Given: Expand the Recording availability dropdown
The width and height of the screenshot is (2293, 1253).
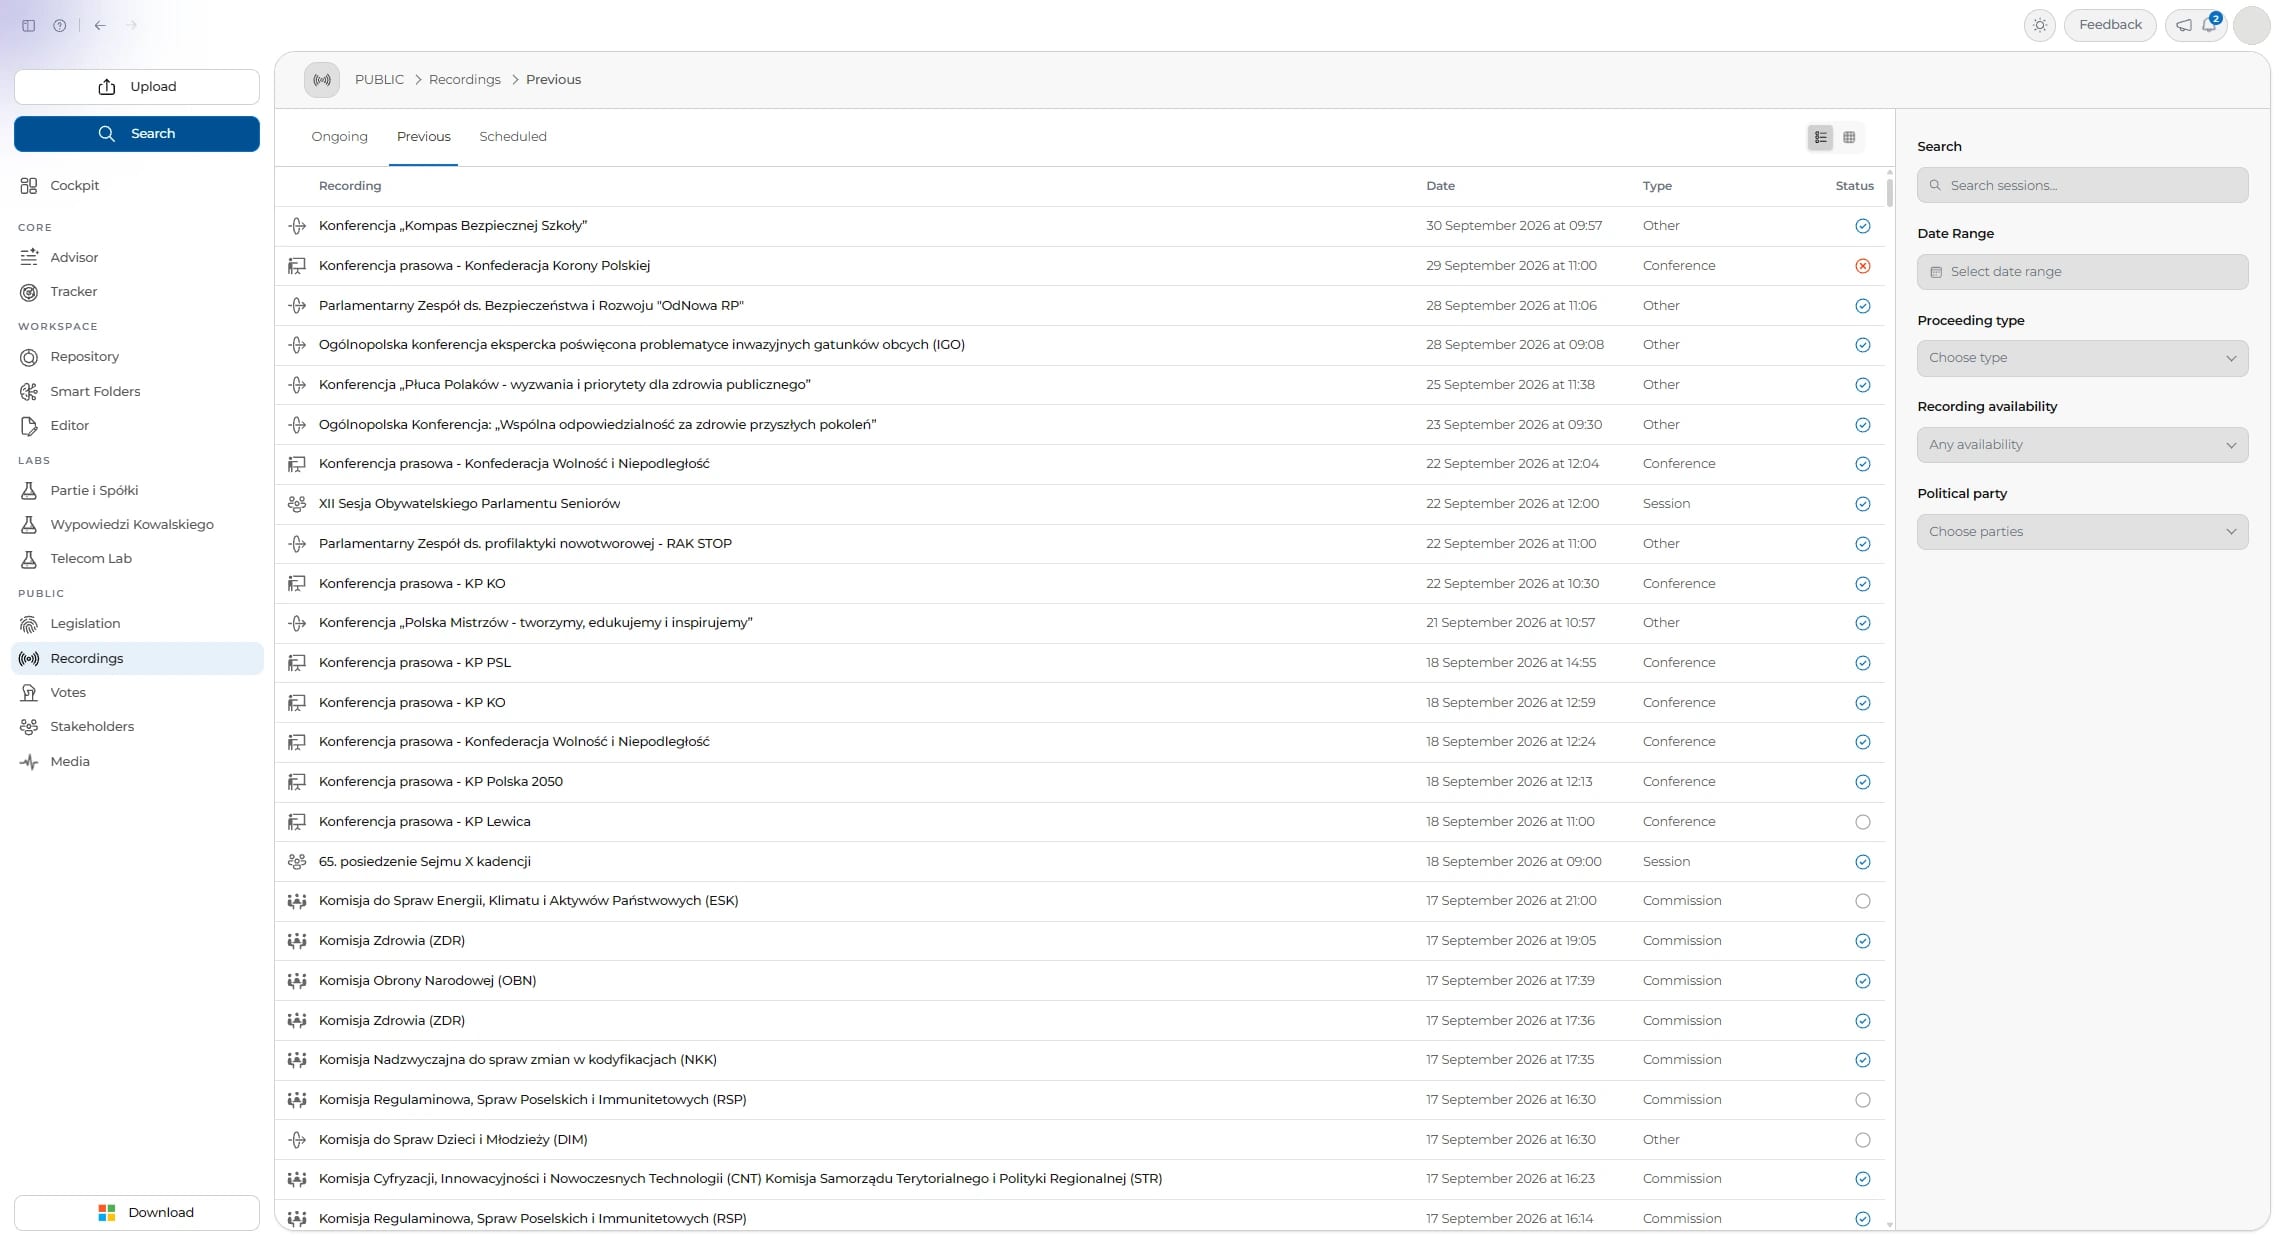Looking at the screenshot, I should (x=2082, y=445).
